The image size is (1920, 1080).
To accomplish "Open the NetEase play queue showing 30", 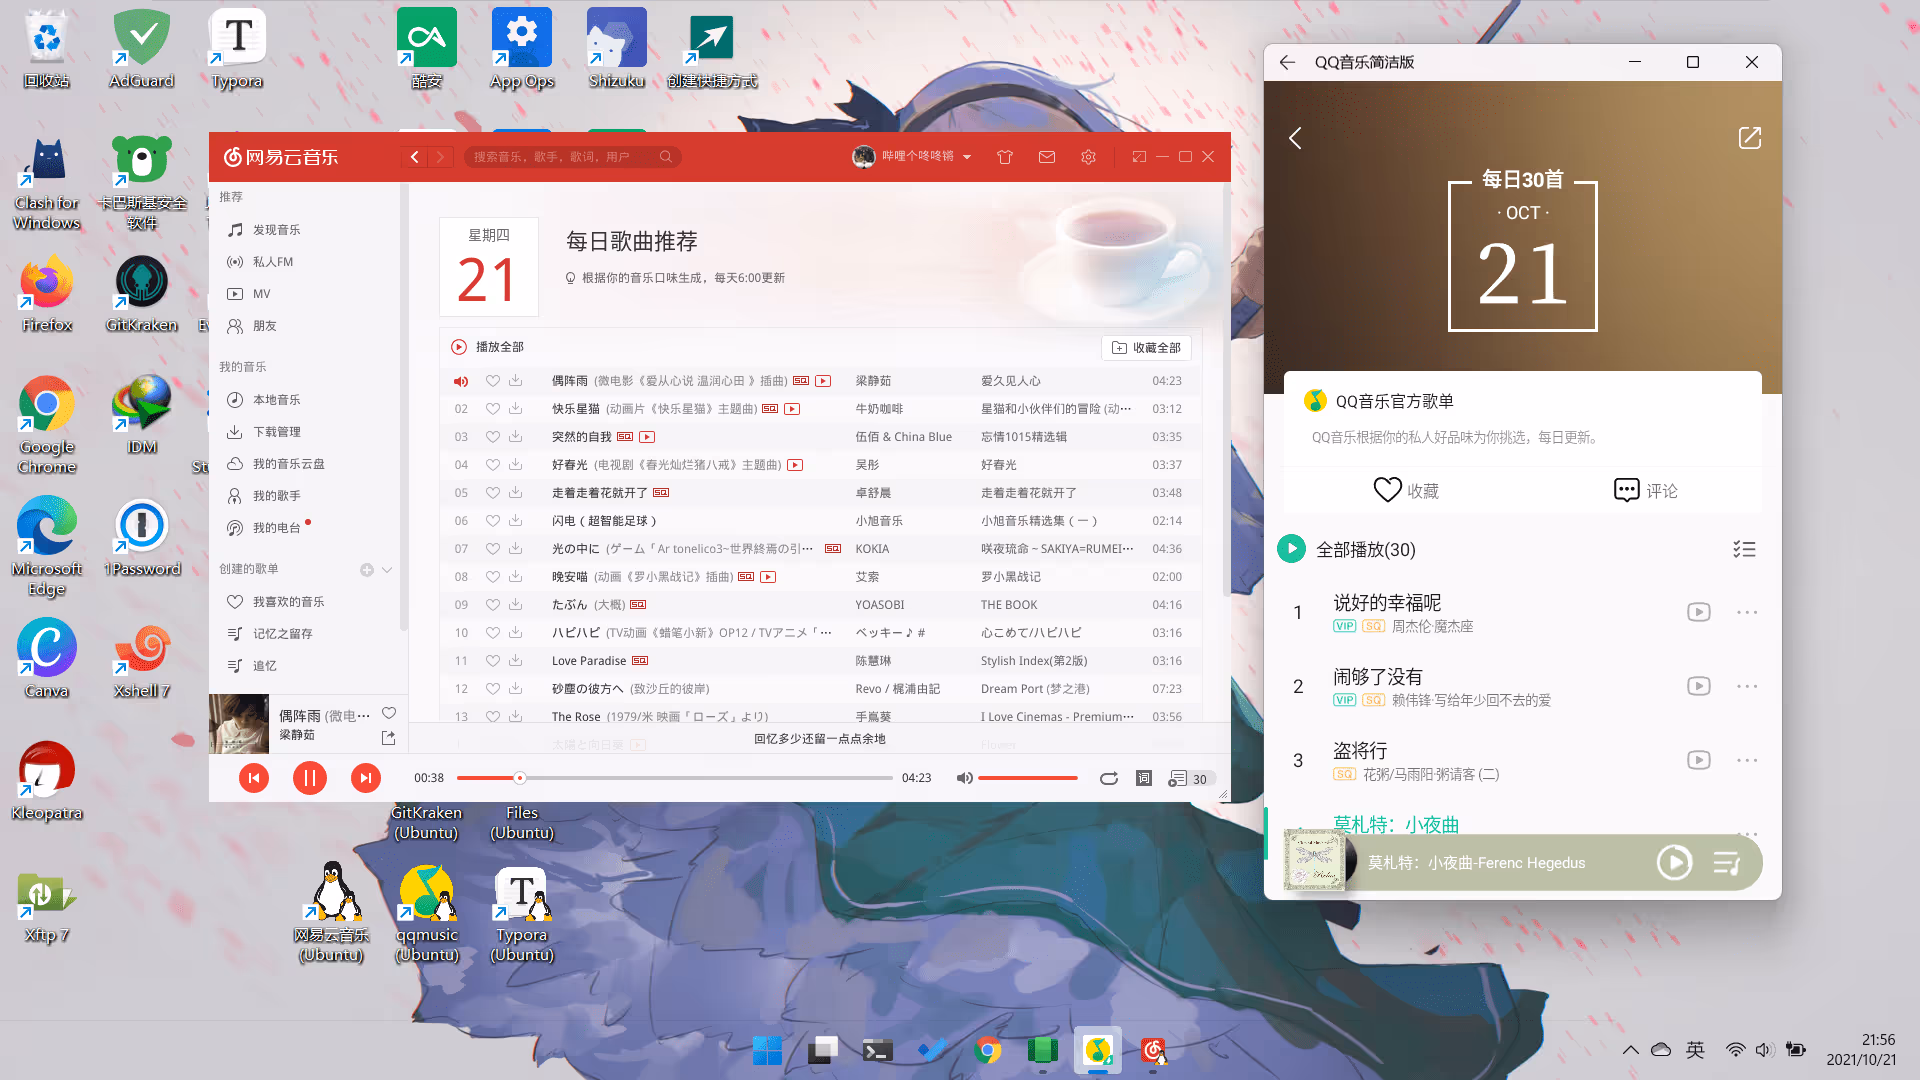I will [1189, 778].
